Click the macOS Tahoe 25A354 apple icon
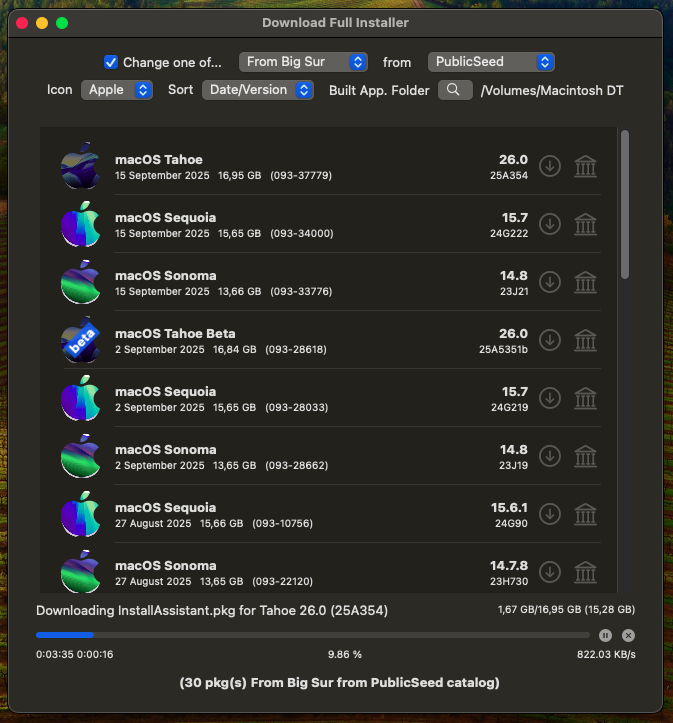This screenshot has width=673, height=723. (81, 166)
